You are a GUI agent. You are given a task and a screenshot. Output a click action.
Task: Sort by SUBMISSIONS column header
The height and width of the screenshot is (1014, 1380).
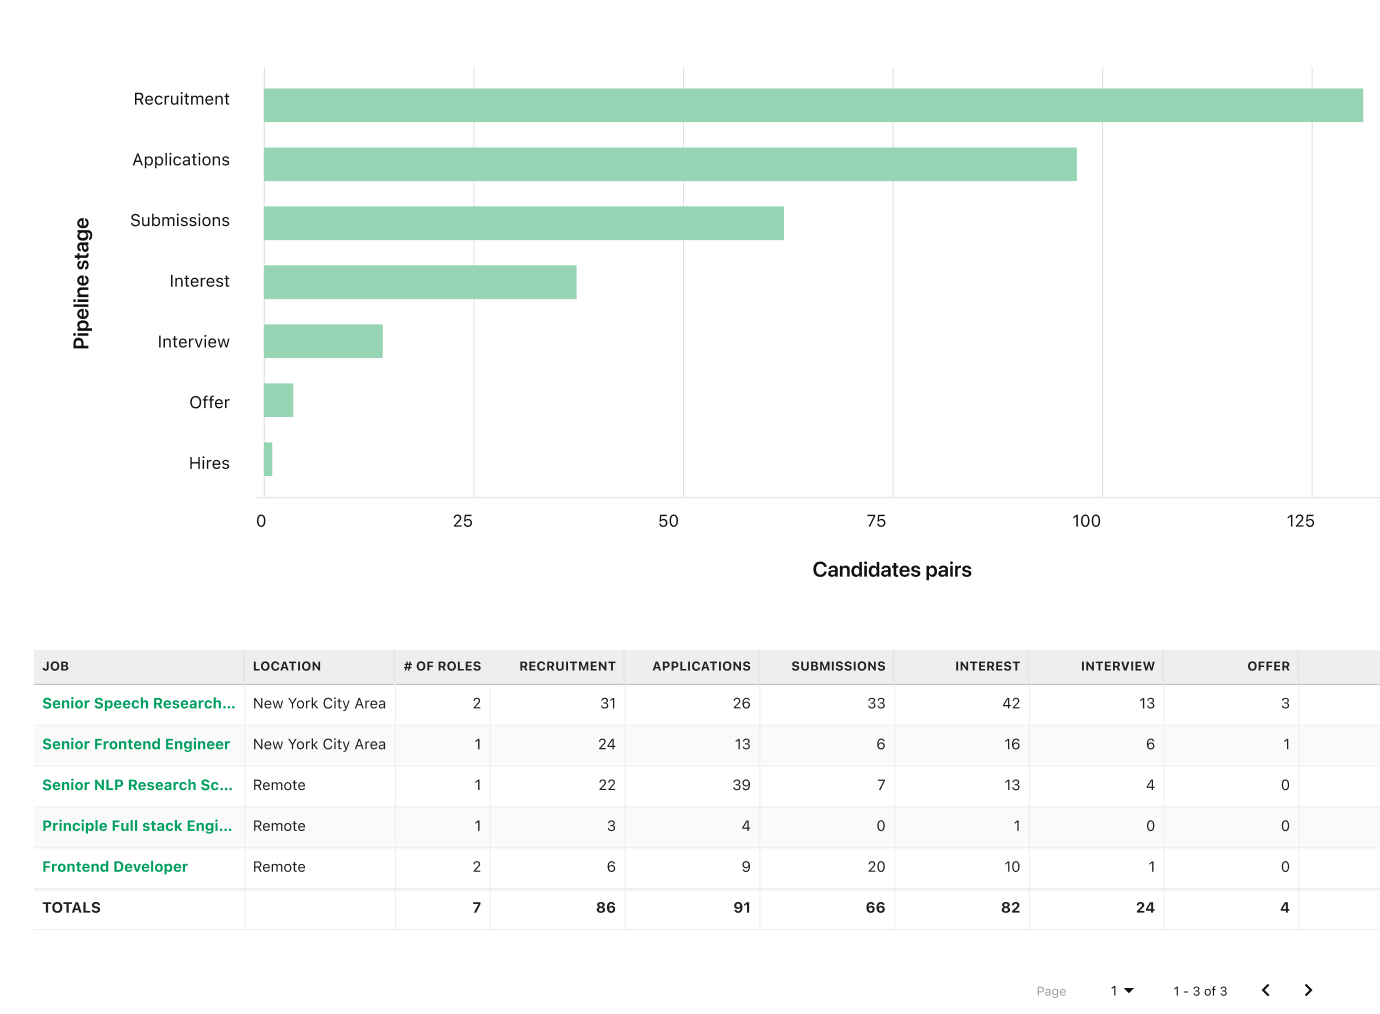[x=838, y=666]
